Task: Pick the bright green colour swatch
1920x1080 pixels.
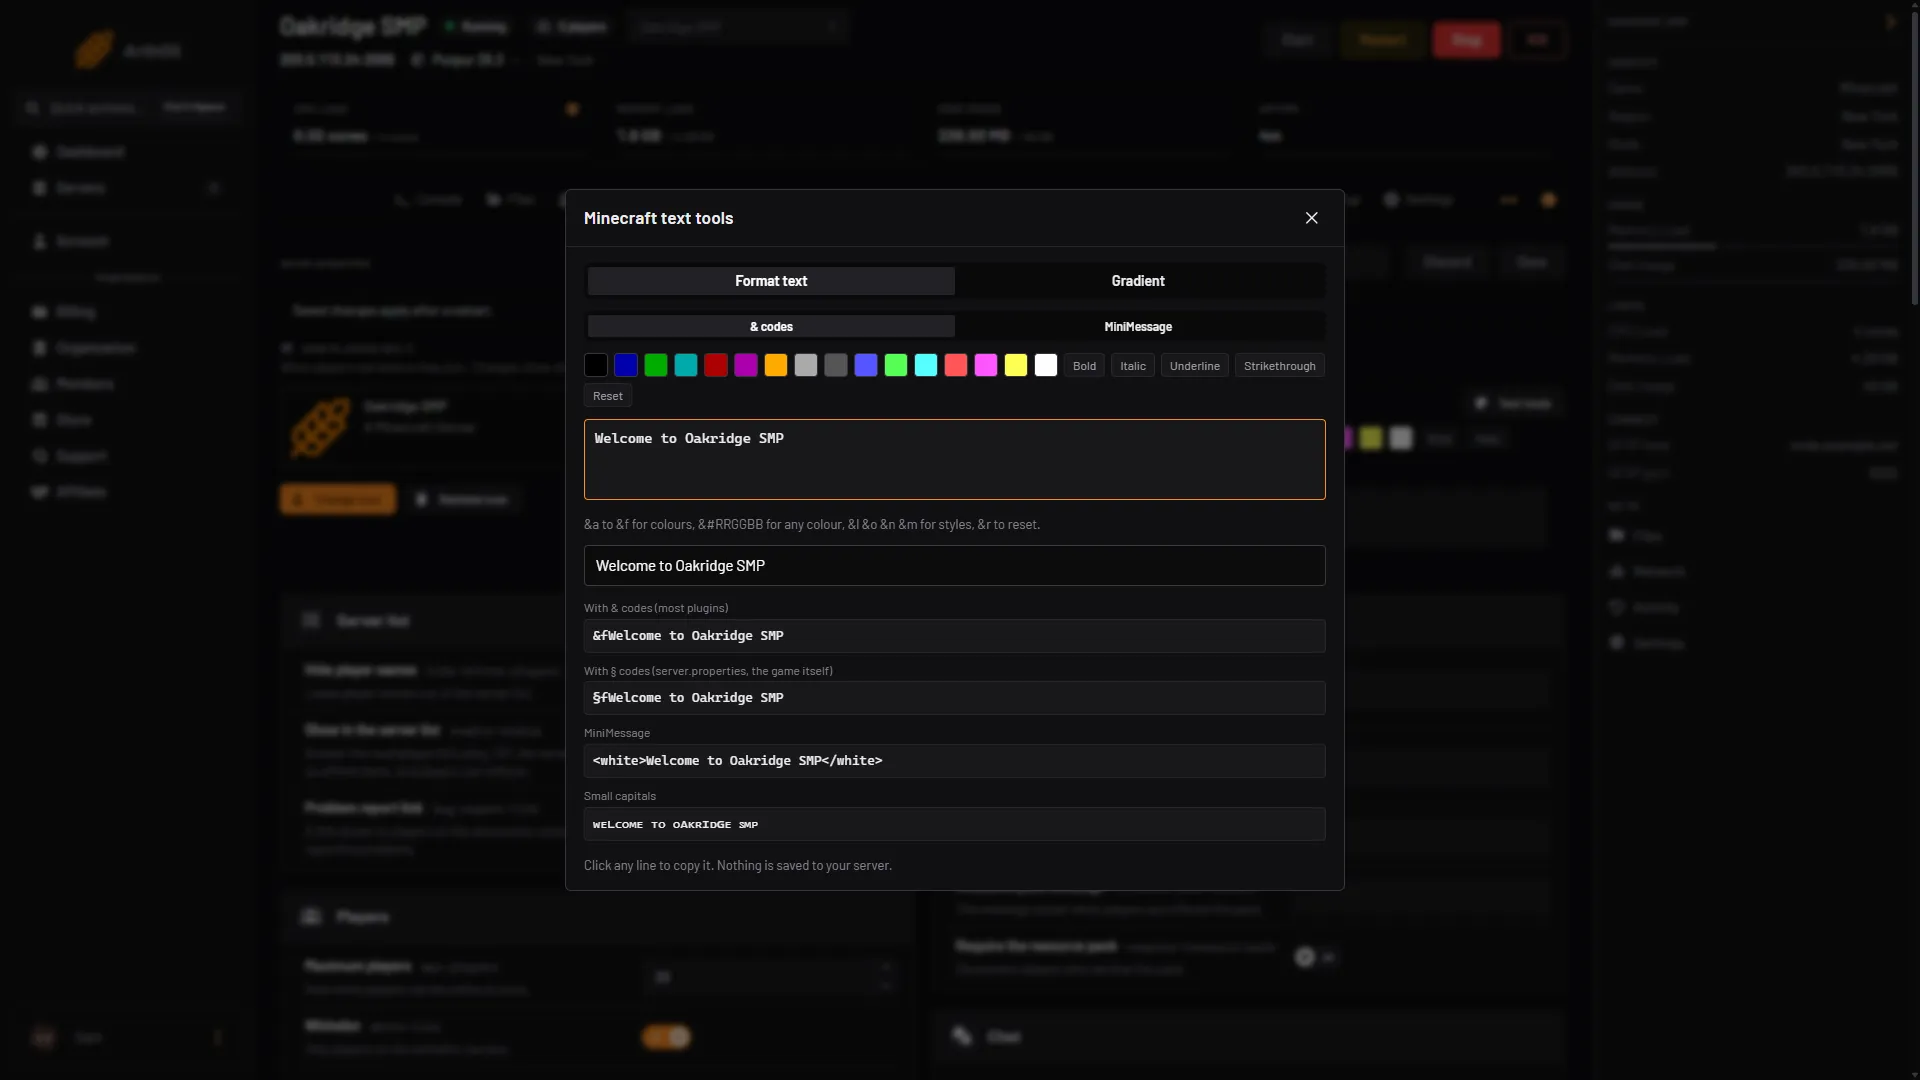Action: 896,366
